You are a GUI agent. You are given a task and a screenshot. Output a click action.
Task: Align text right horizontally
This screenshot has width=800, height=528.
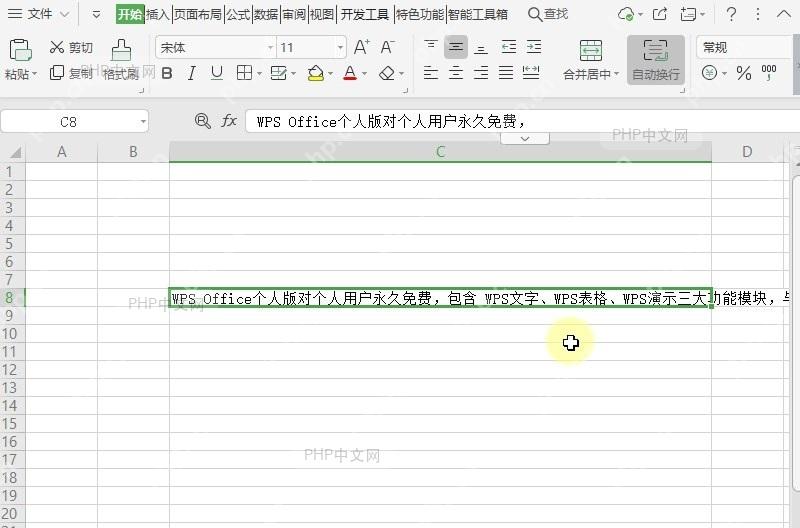(x=481, y=73)
